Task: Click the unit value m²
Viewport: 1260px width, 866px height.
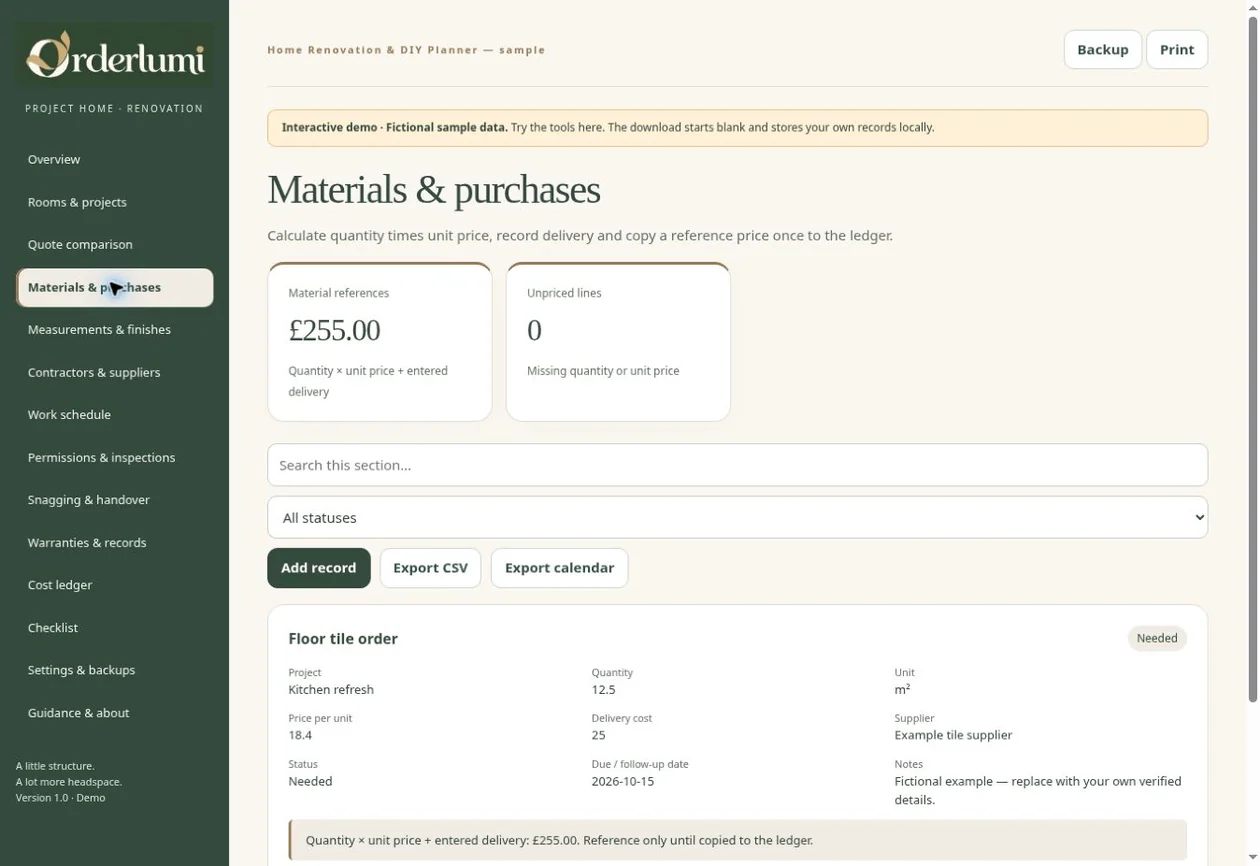Action: (x=902, y=690)
